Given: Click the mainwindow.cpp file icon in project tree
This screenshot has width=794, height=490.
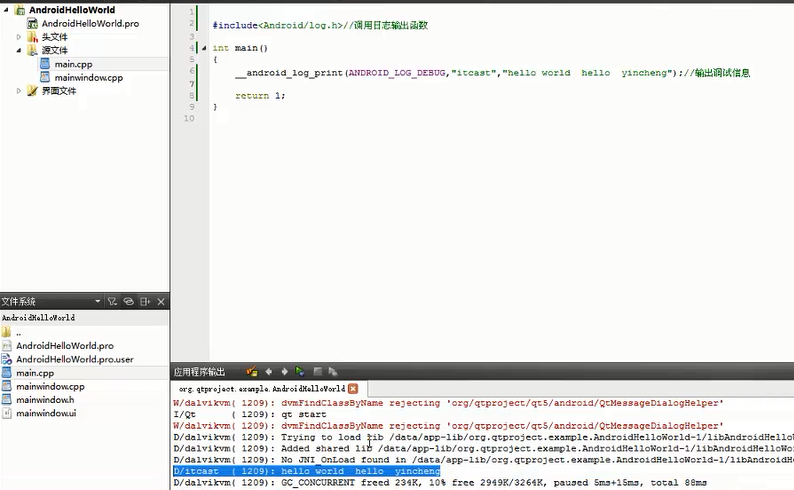Looking at the screenshot, I should click(45, 77).
